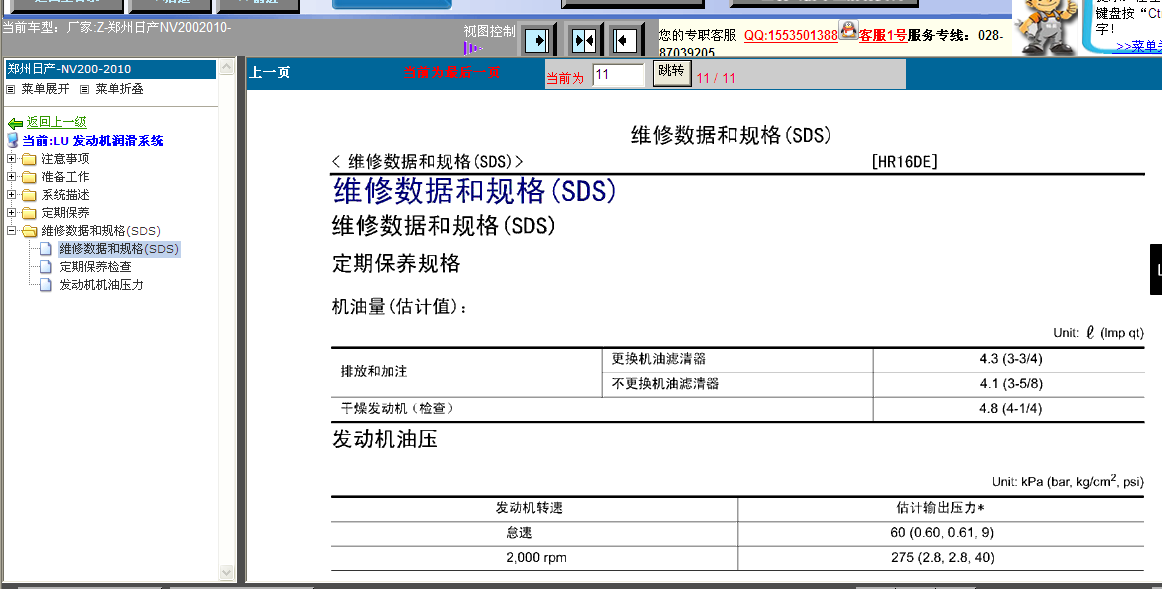Click the 4.8 (4-1/4) value cell
The image size is (1162, 589).
[1011, 408]
